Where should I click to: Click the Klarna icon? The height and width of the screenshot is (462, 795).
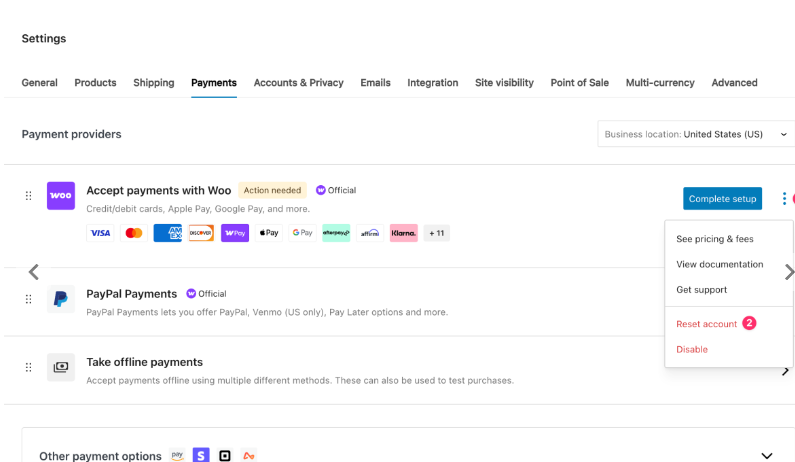[404, 233]
